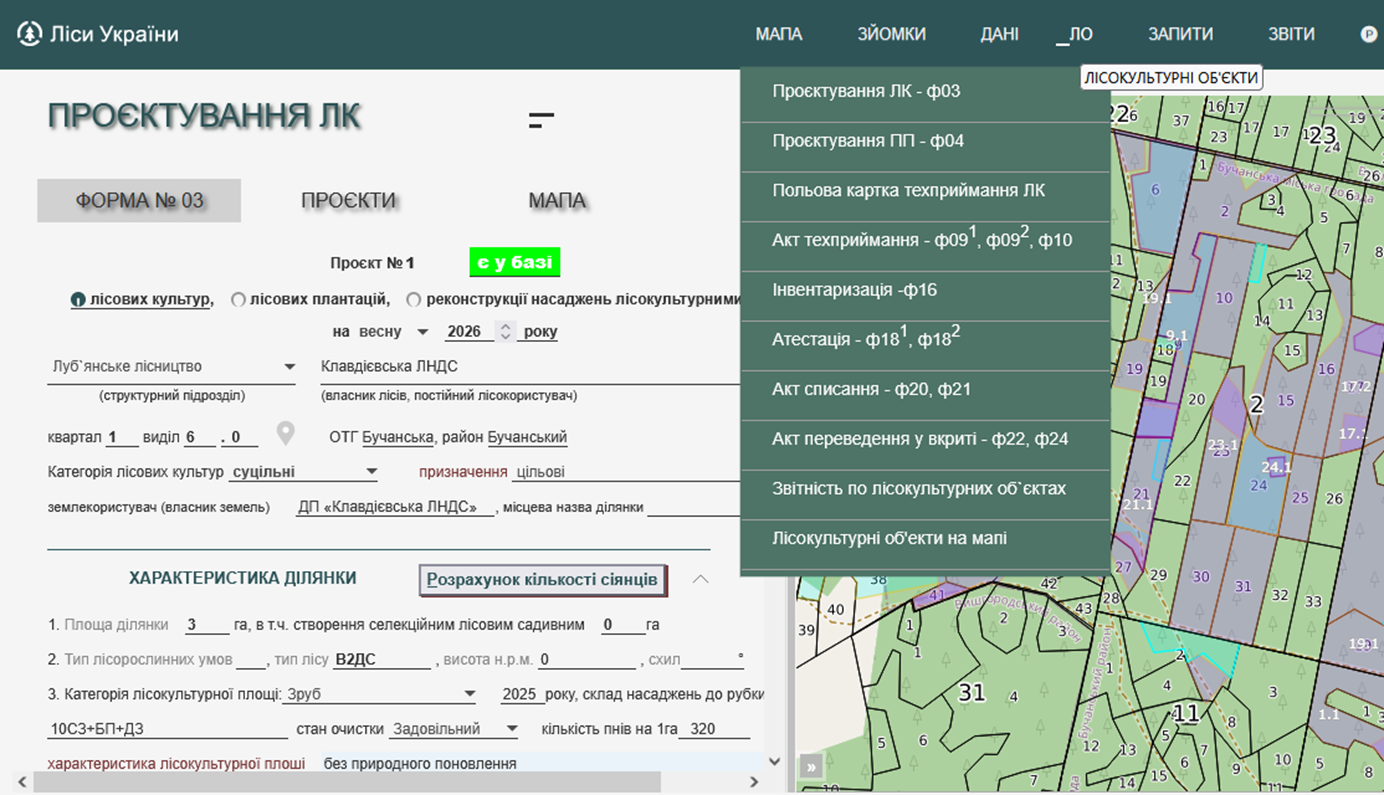Select реконструкції насаджень radio button
The height and width of the screenshot is (795, 1384).
(414, 299)
